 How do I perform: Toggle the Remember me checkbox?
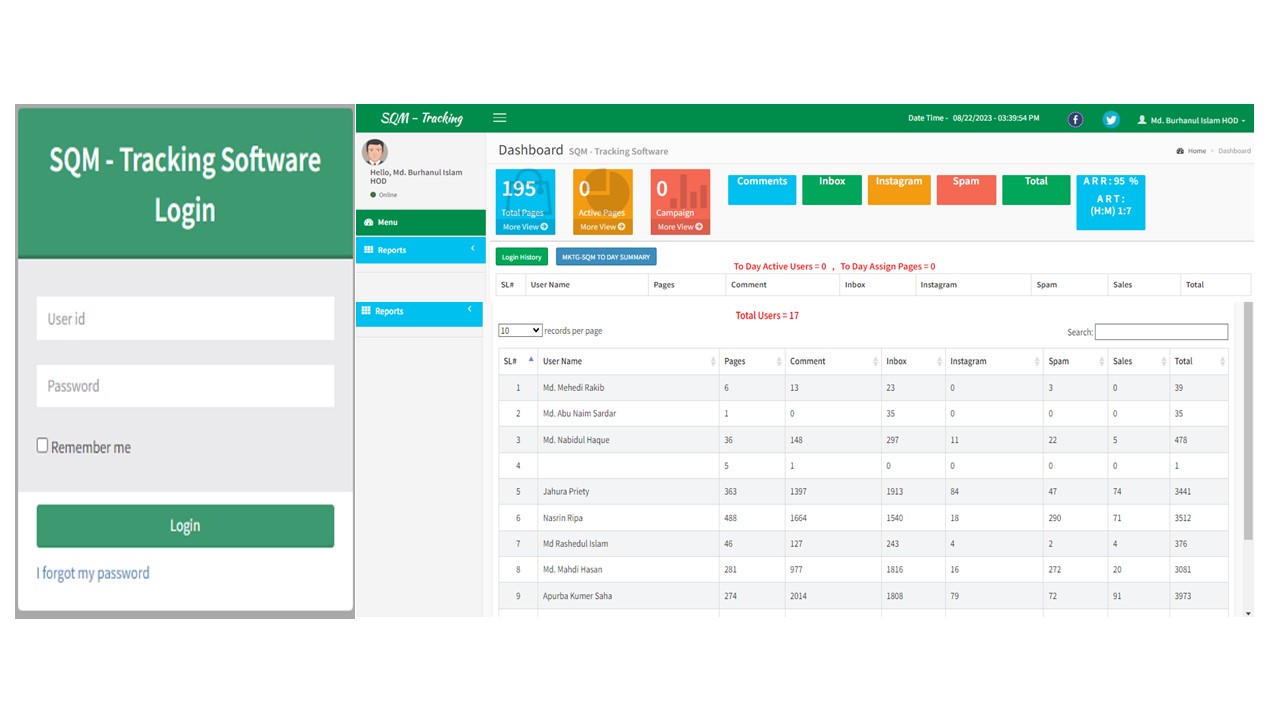pyautogui.click(x=43, y=446)
